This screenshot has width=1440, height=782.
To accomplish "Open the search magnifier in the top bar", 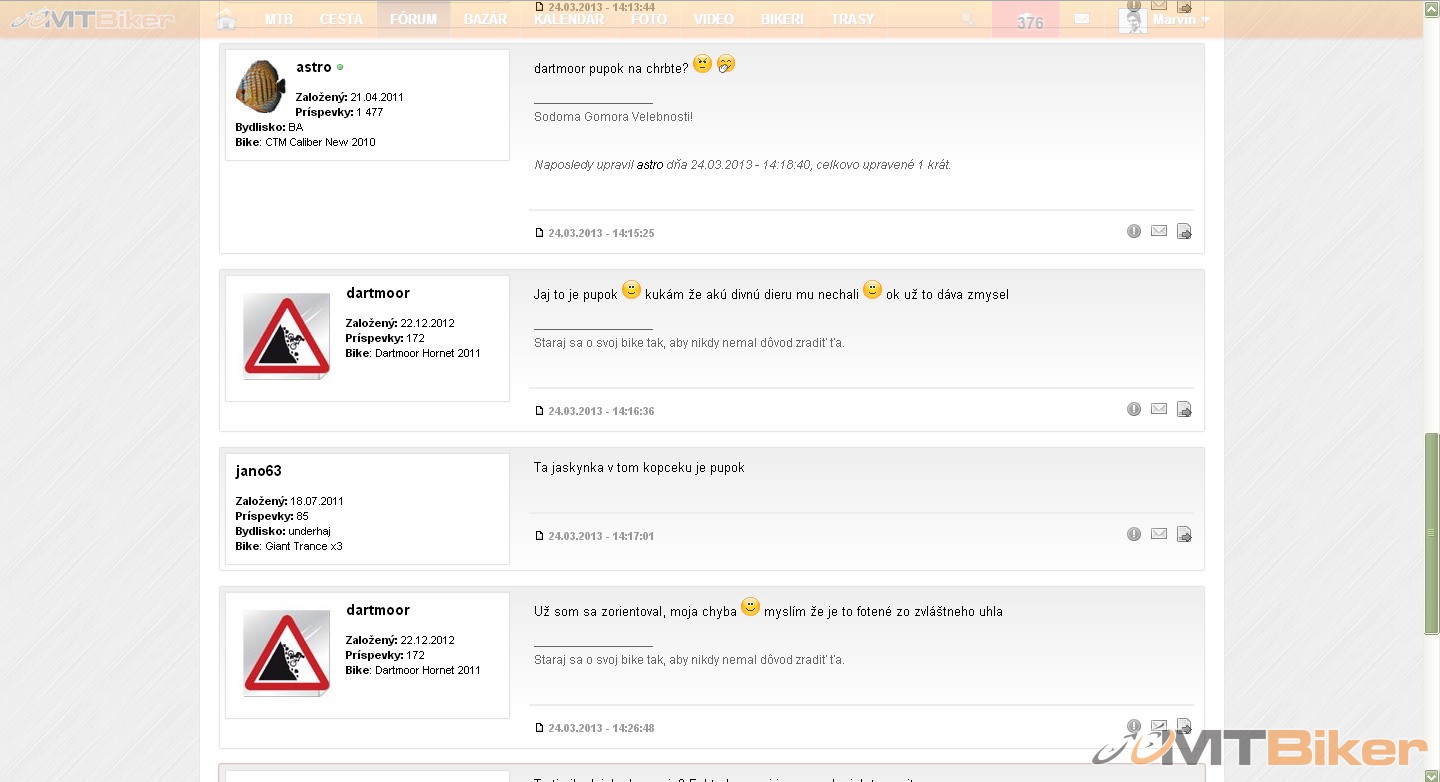I will click(967, 19).
